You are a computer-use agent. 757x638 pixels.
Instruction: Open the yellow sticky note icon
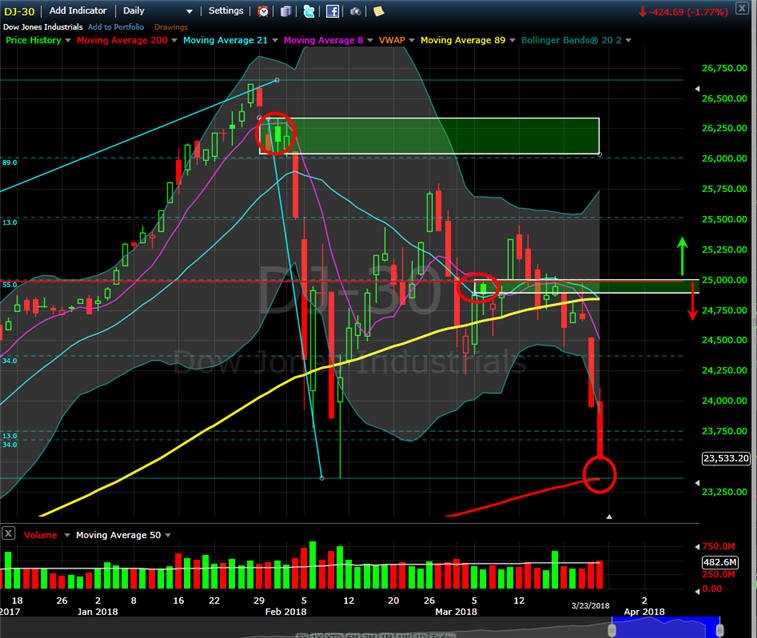coord(378,11)
